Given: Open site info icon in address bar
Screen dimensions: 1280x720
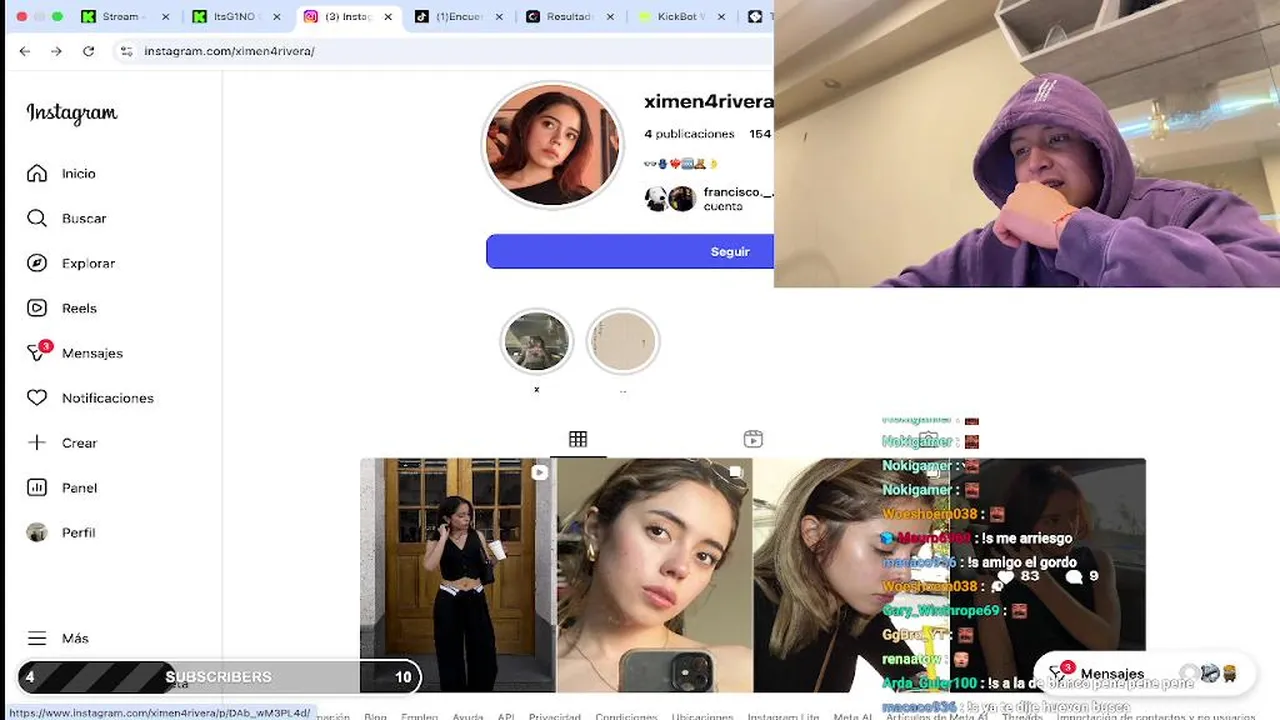Looking at the screenshot, I should point(126,51).
